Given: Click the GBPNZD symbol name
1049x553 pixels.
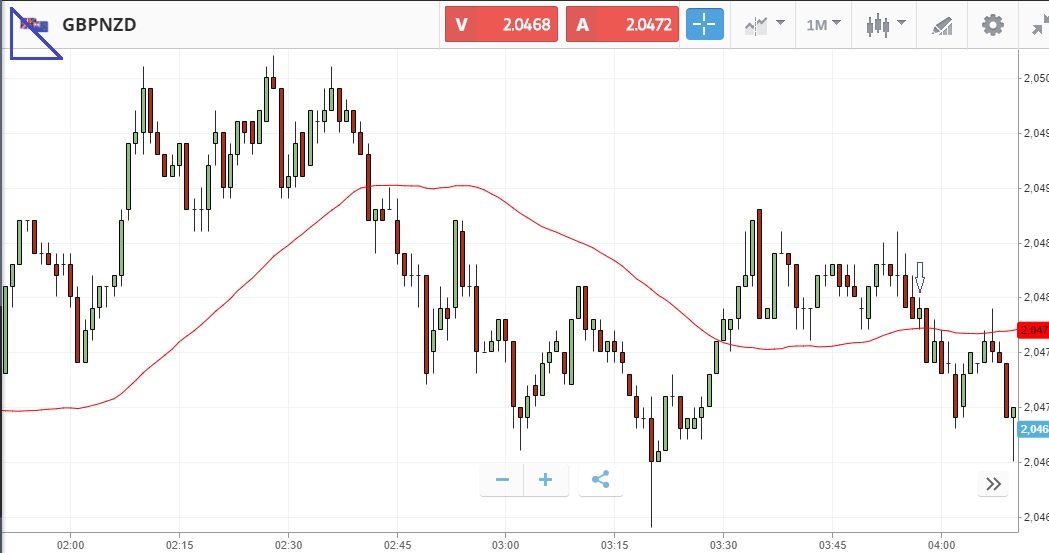Looking at the screenshot, I should (99, 25).
